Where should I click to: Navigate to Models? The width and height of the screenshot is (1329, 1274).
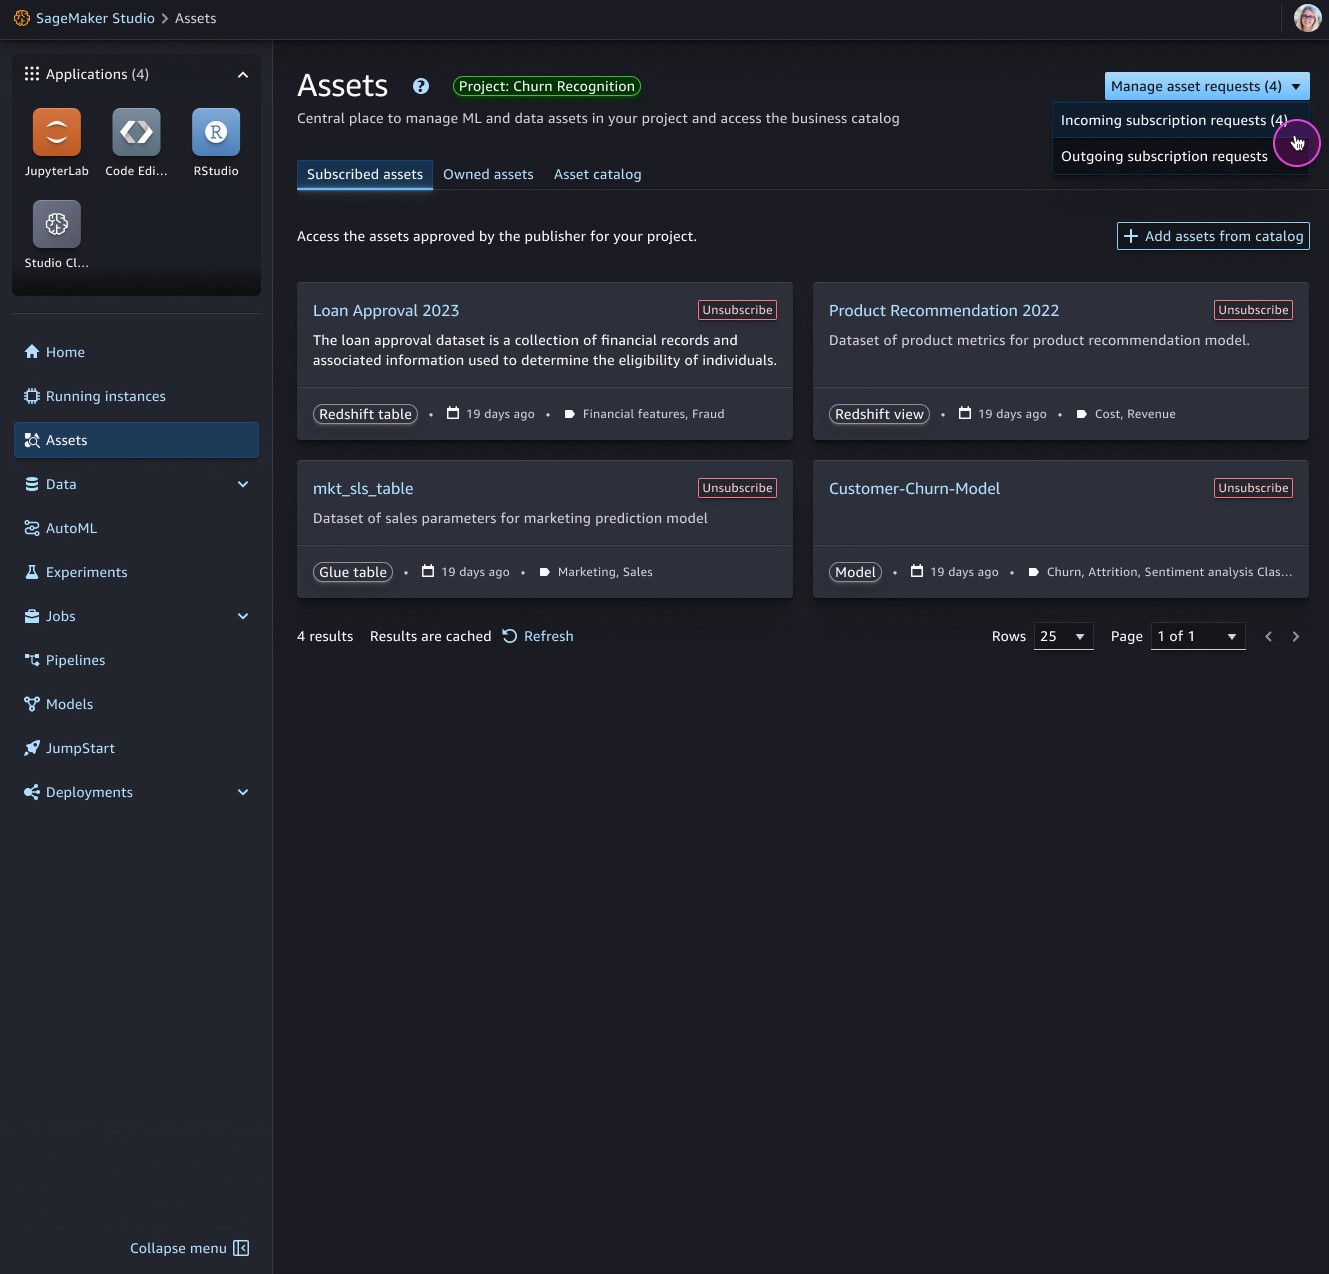136,704
